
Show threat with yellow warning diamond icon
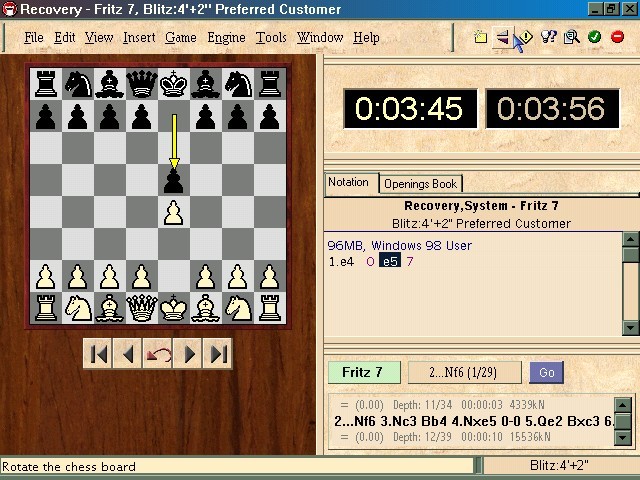click(x=526, y=37)
